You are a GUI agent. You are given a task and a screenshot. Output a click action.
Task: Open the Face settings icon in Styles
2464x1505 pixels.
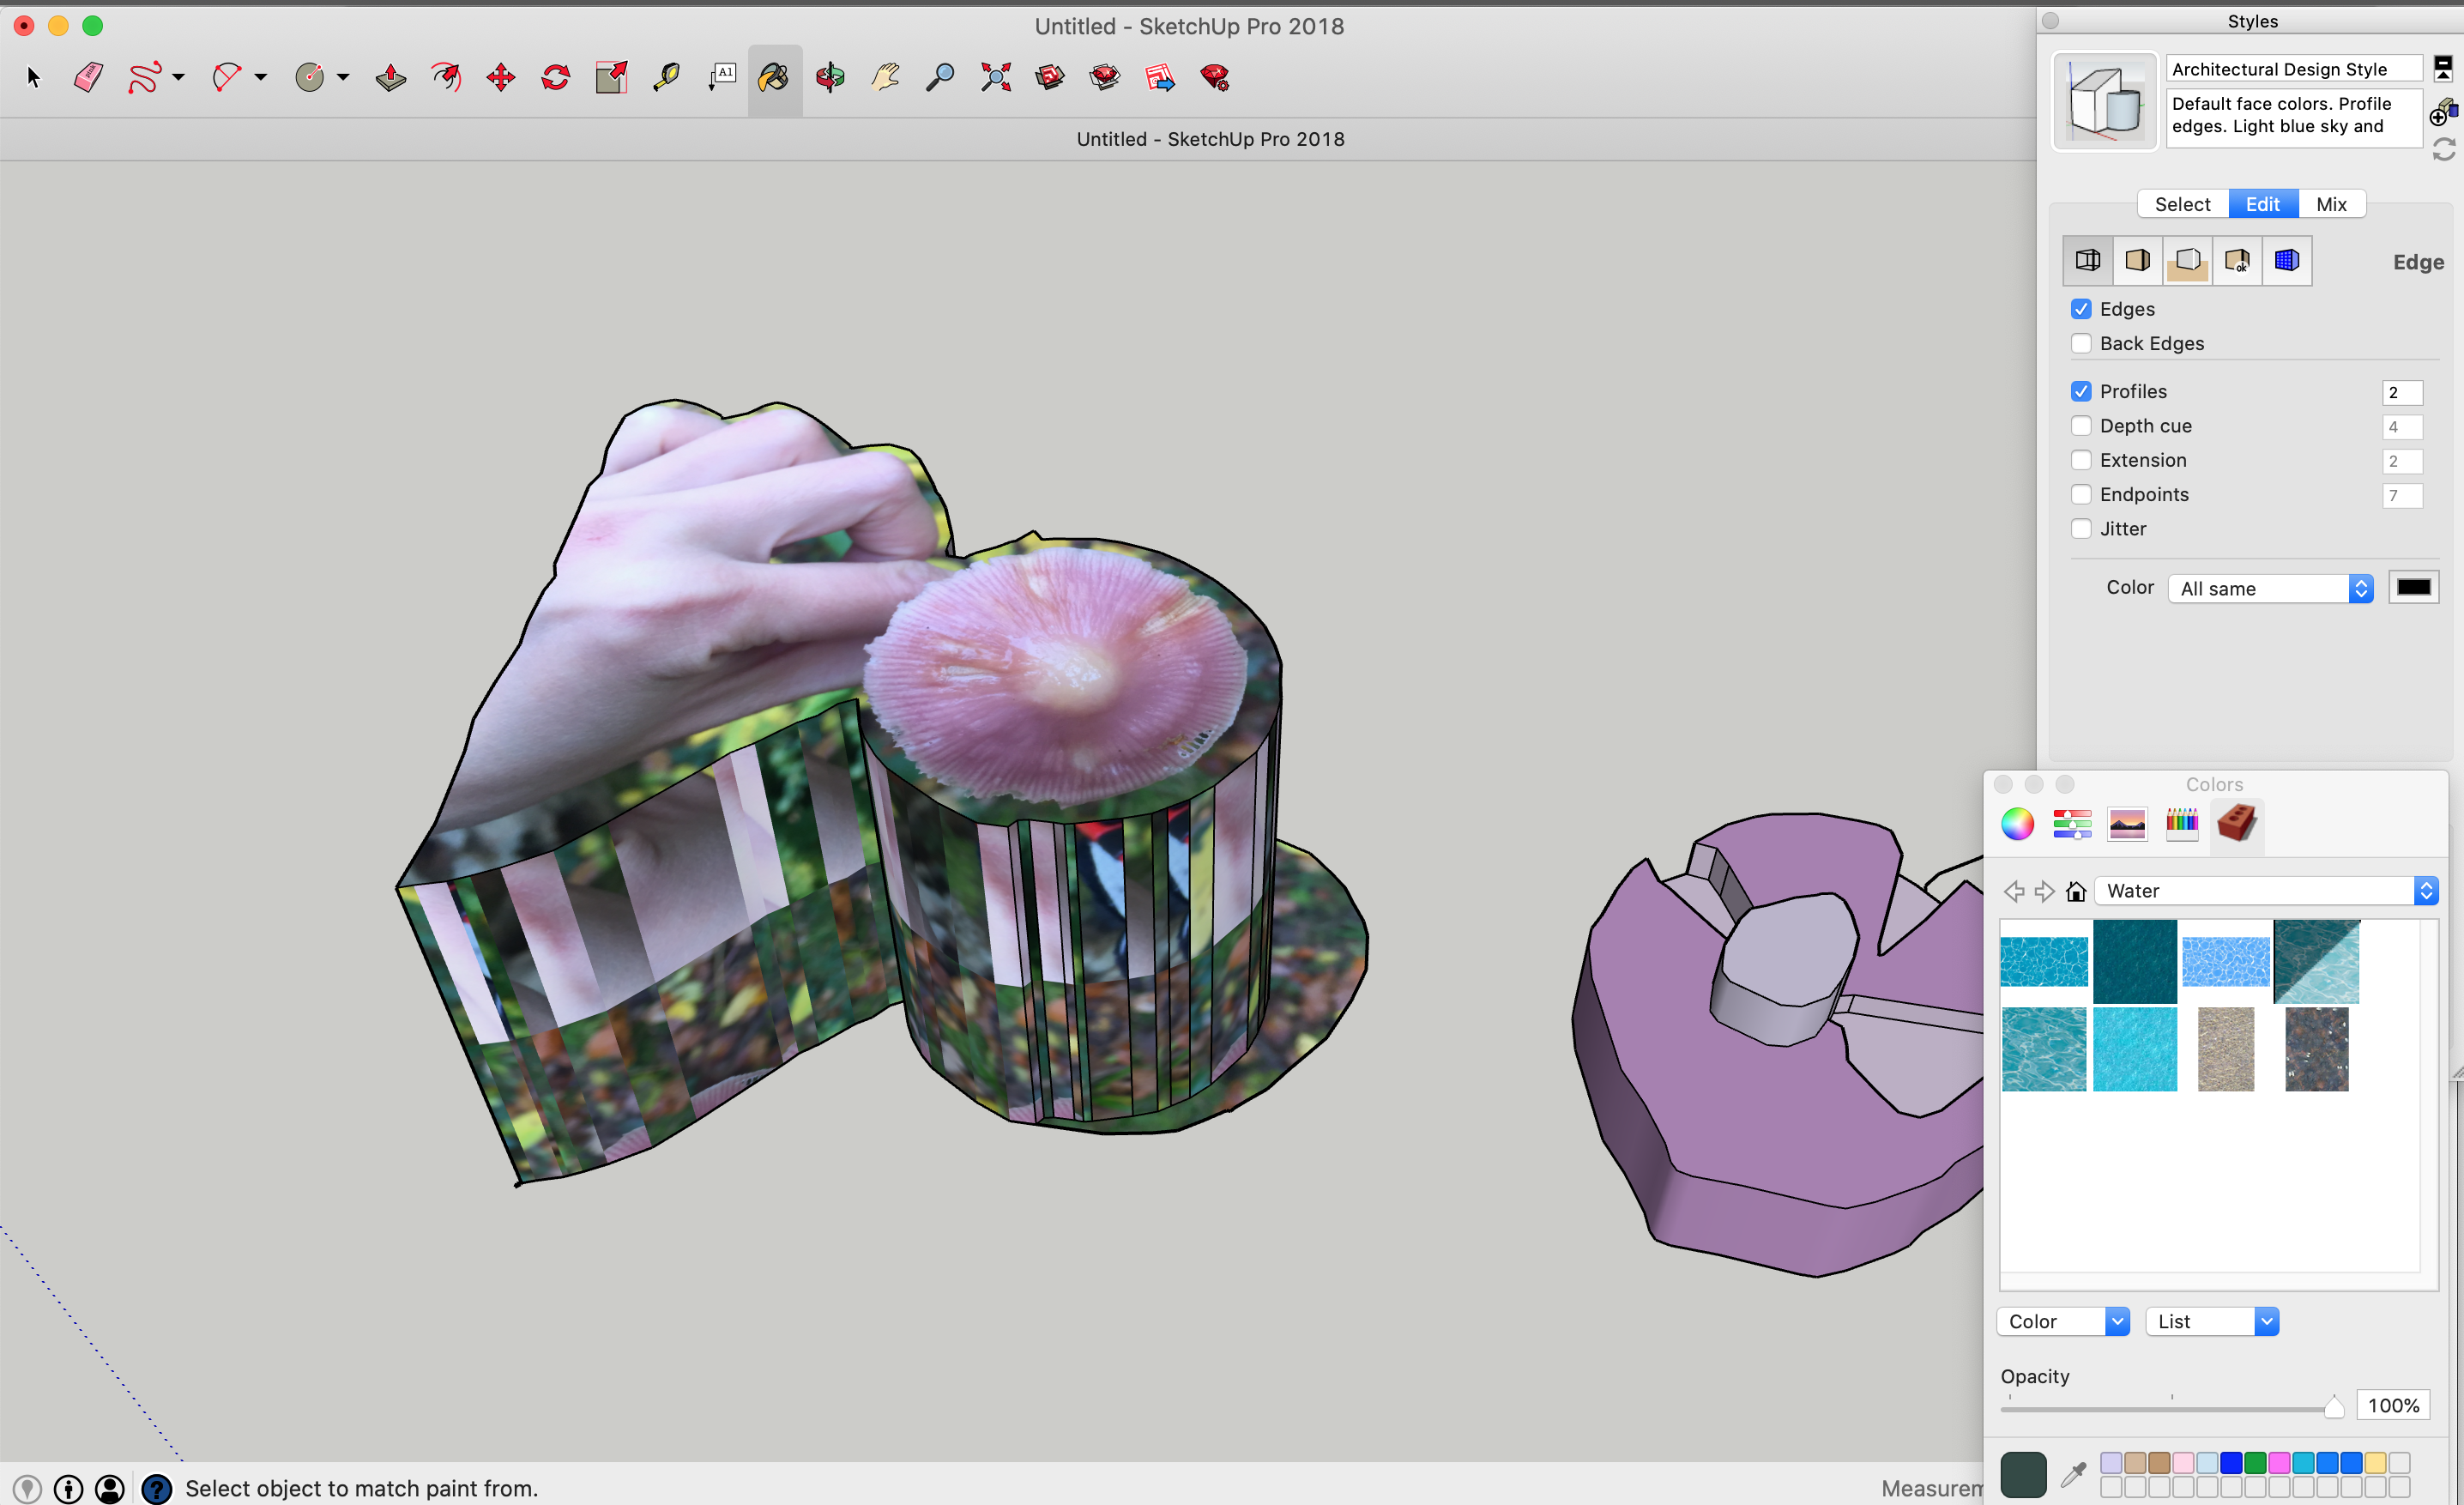(x=2137, y=261)
